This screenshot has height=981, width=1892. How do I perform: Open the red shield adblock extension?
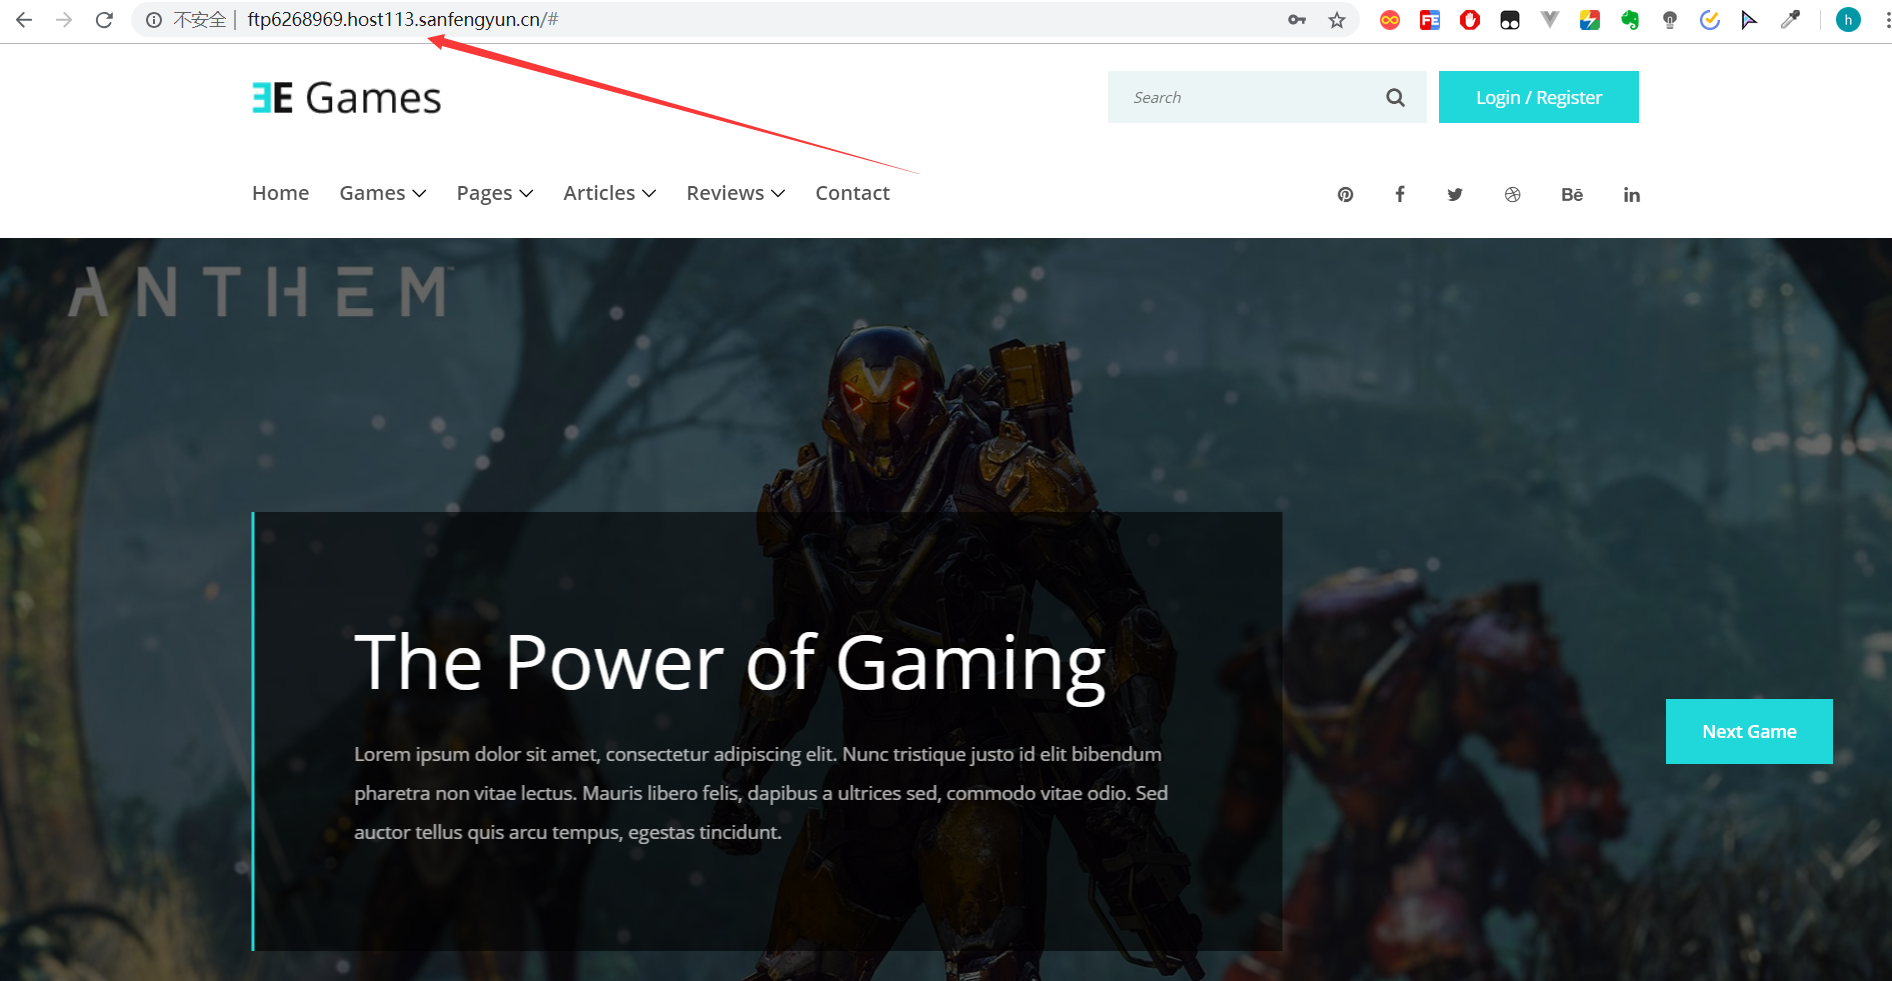[x=1470, y=20]
